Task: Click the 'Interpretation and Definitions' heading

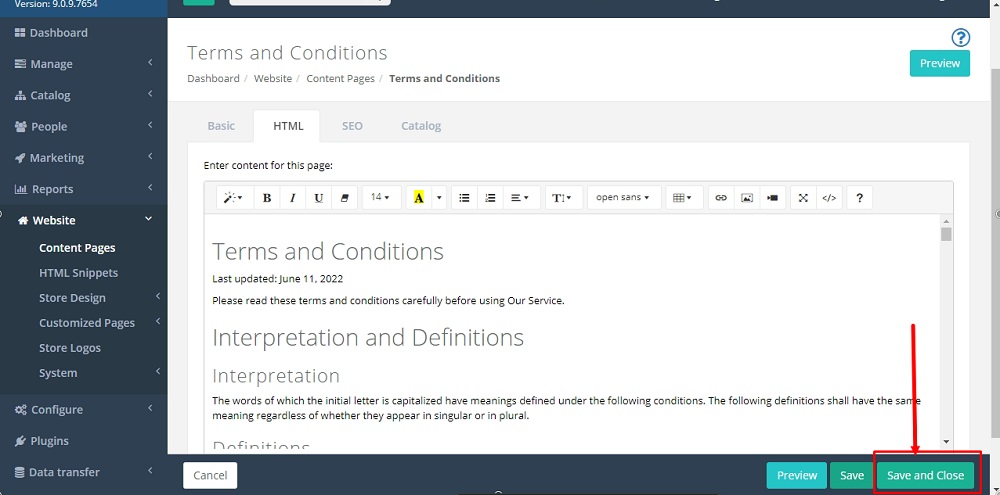Action: pos(368,337)
